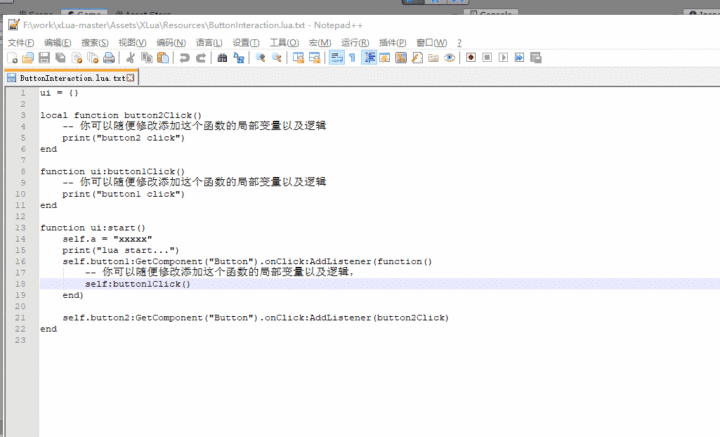
Task: Open the 搜索(S) menu
Action: (x=95, y=43)
